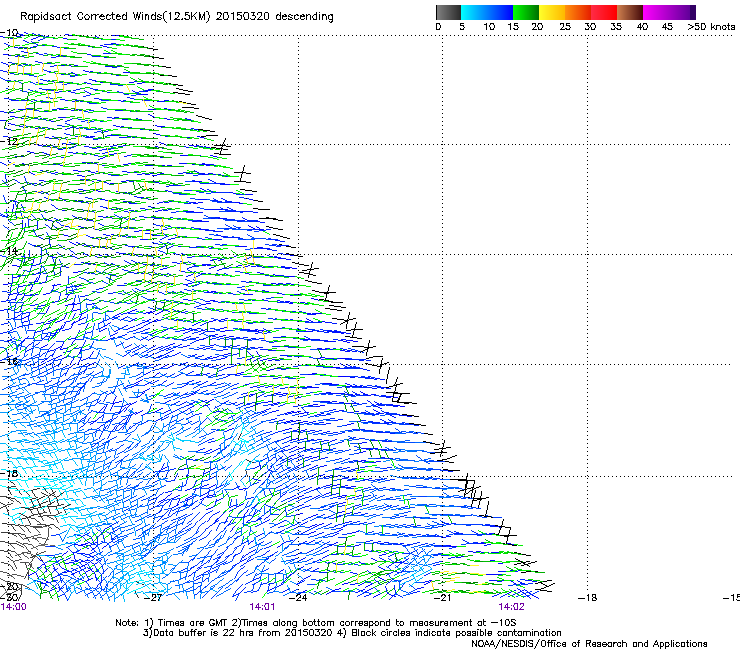This screenshot has width=740, height=650.
Task: Click the 'Times are GMT' note line
Action: tap(316, 623)
